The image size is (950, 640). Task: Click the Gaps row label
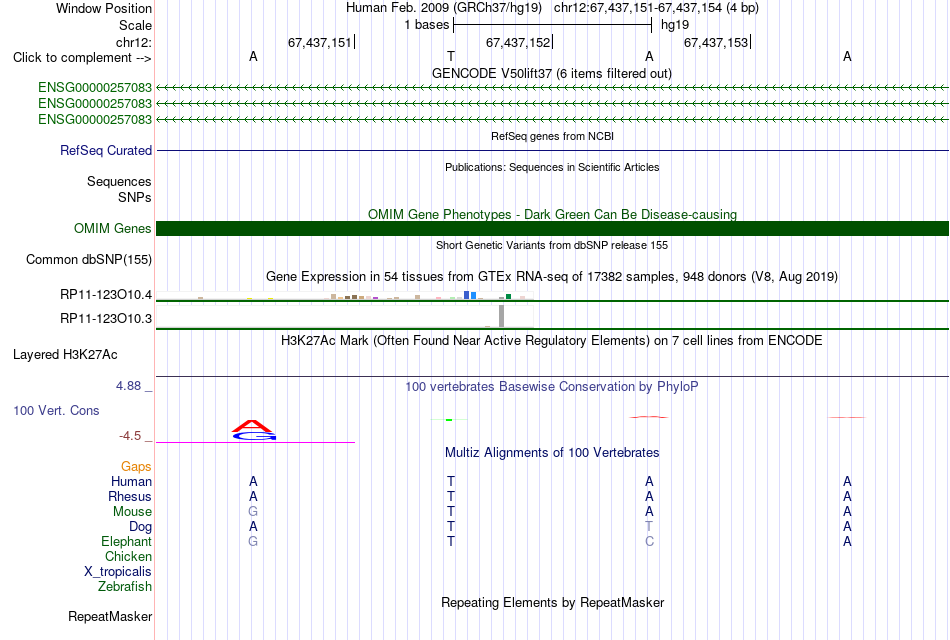tap(136, 466)
